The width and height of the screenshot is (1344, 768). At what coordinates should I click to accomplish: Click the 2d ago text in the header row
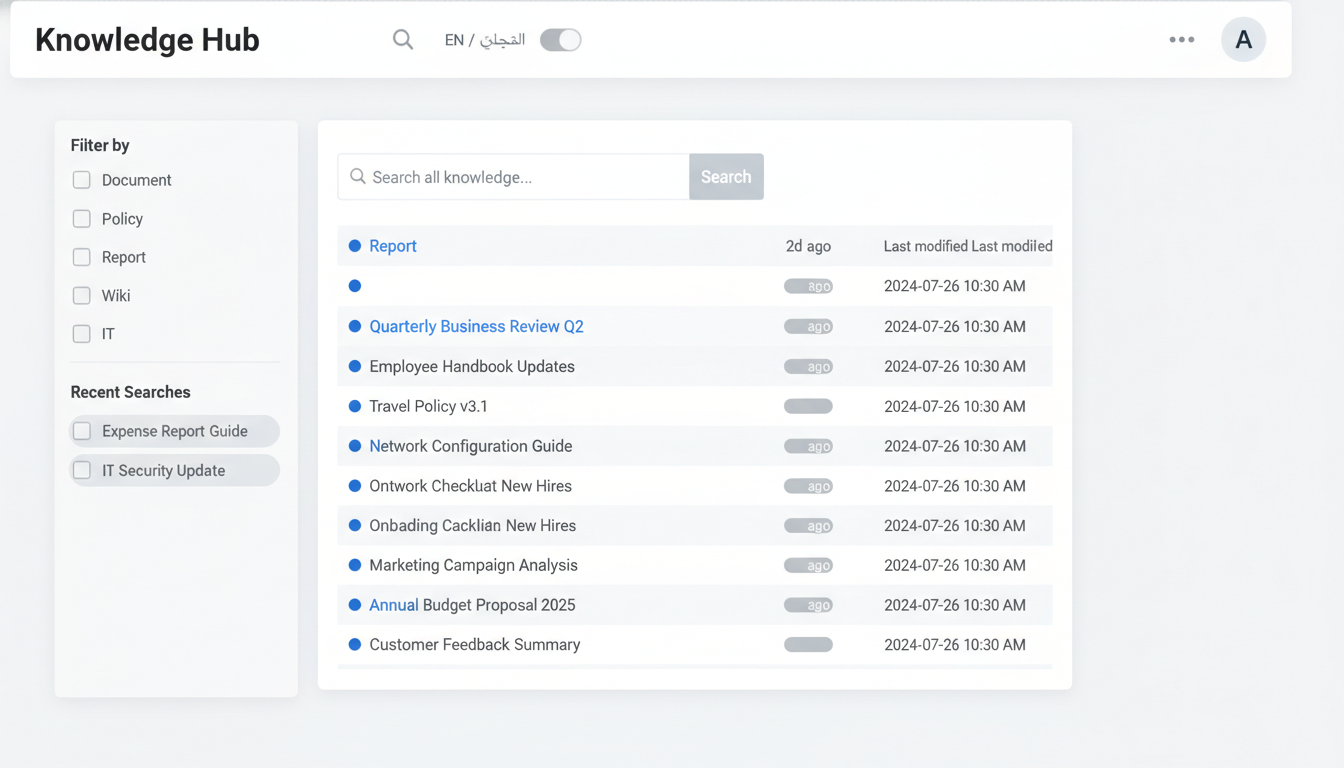coord(808,246)
